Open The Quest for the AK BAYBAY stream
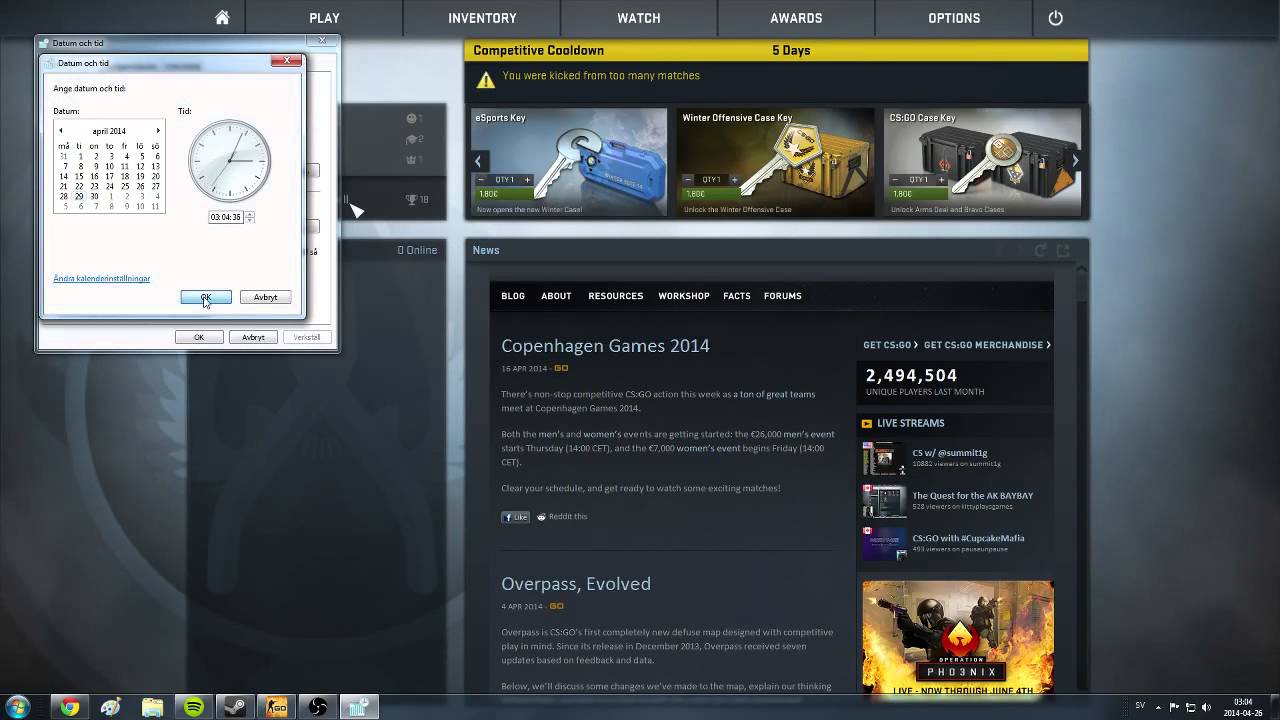1280x720 pixels. tap(972, 496)
